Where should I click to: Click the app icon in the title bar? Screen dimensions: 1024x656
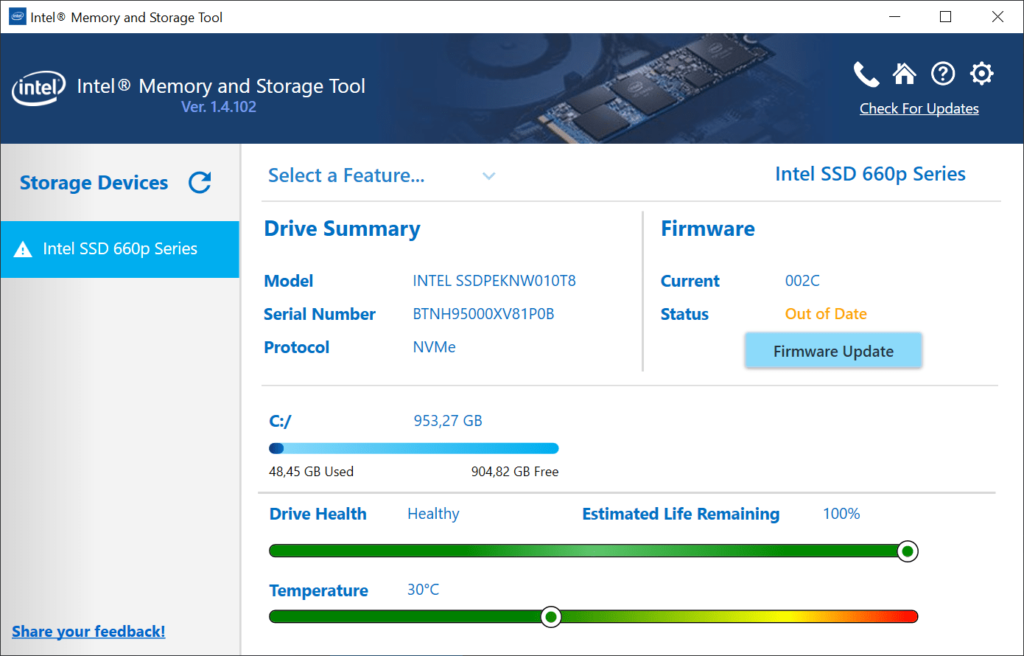coord(18,16)
